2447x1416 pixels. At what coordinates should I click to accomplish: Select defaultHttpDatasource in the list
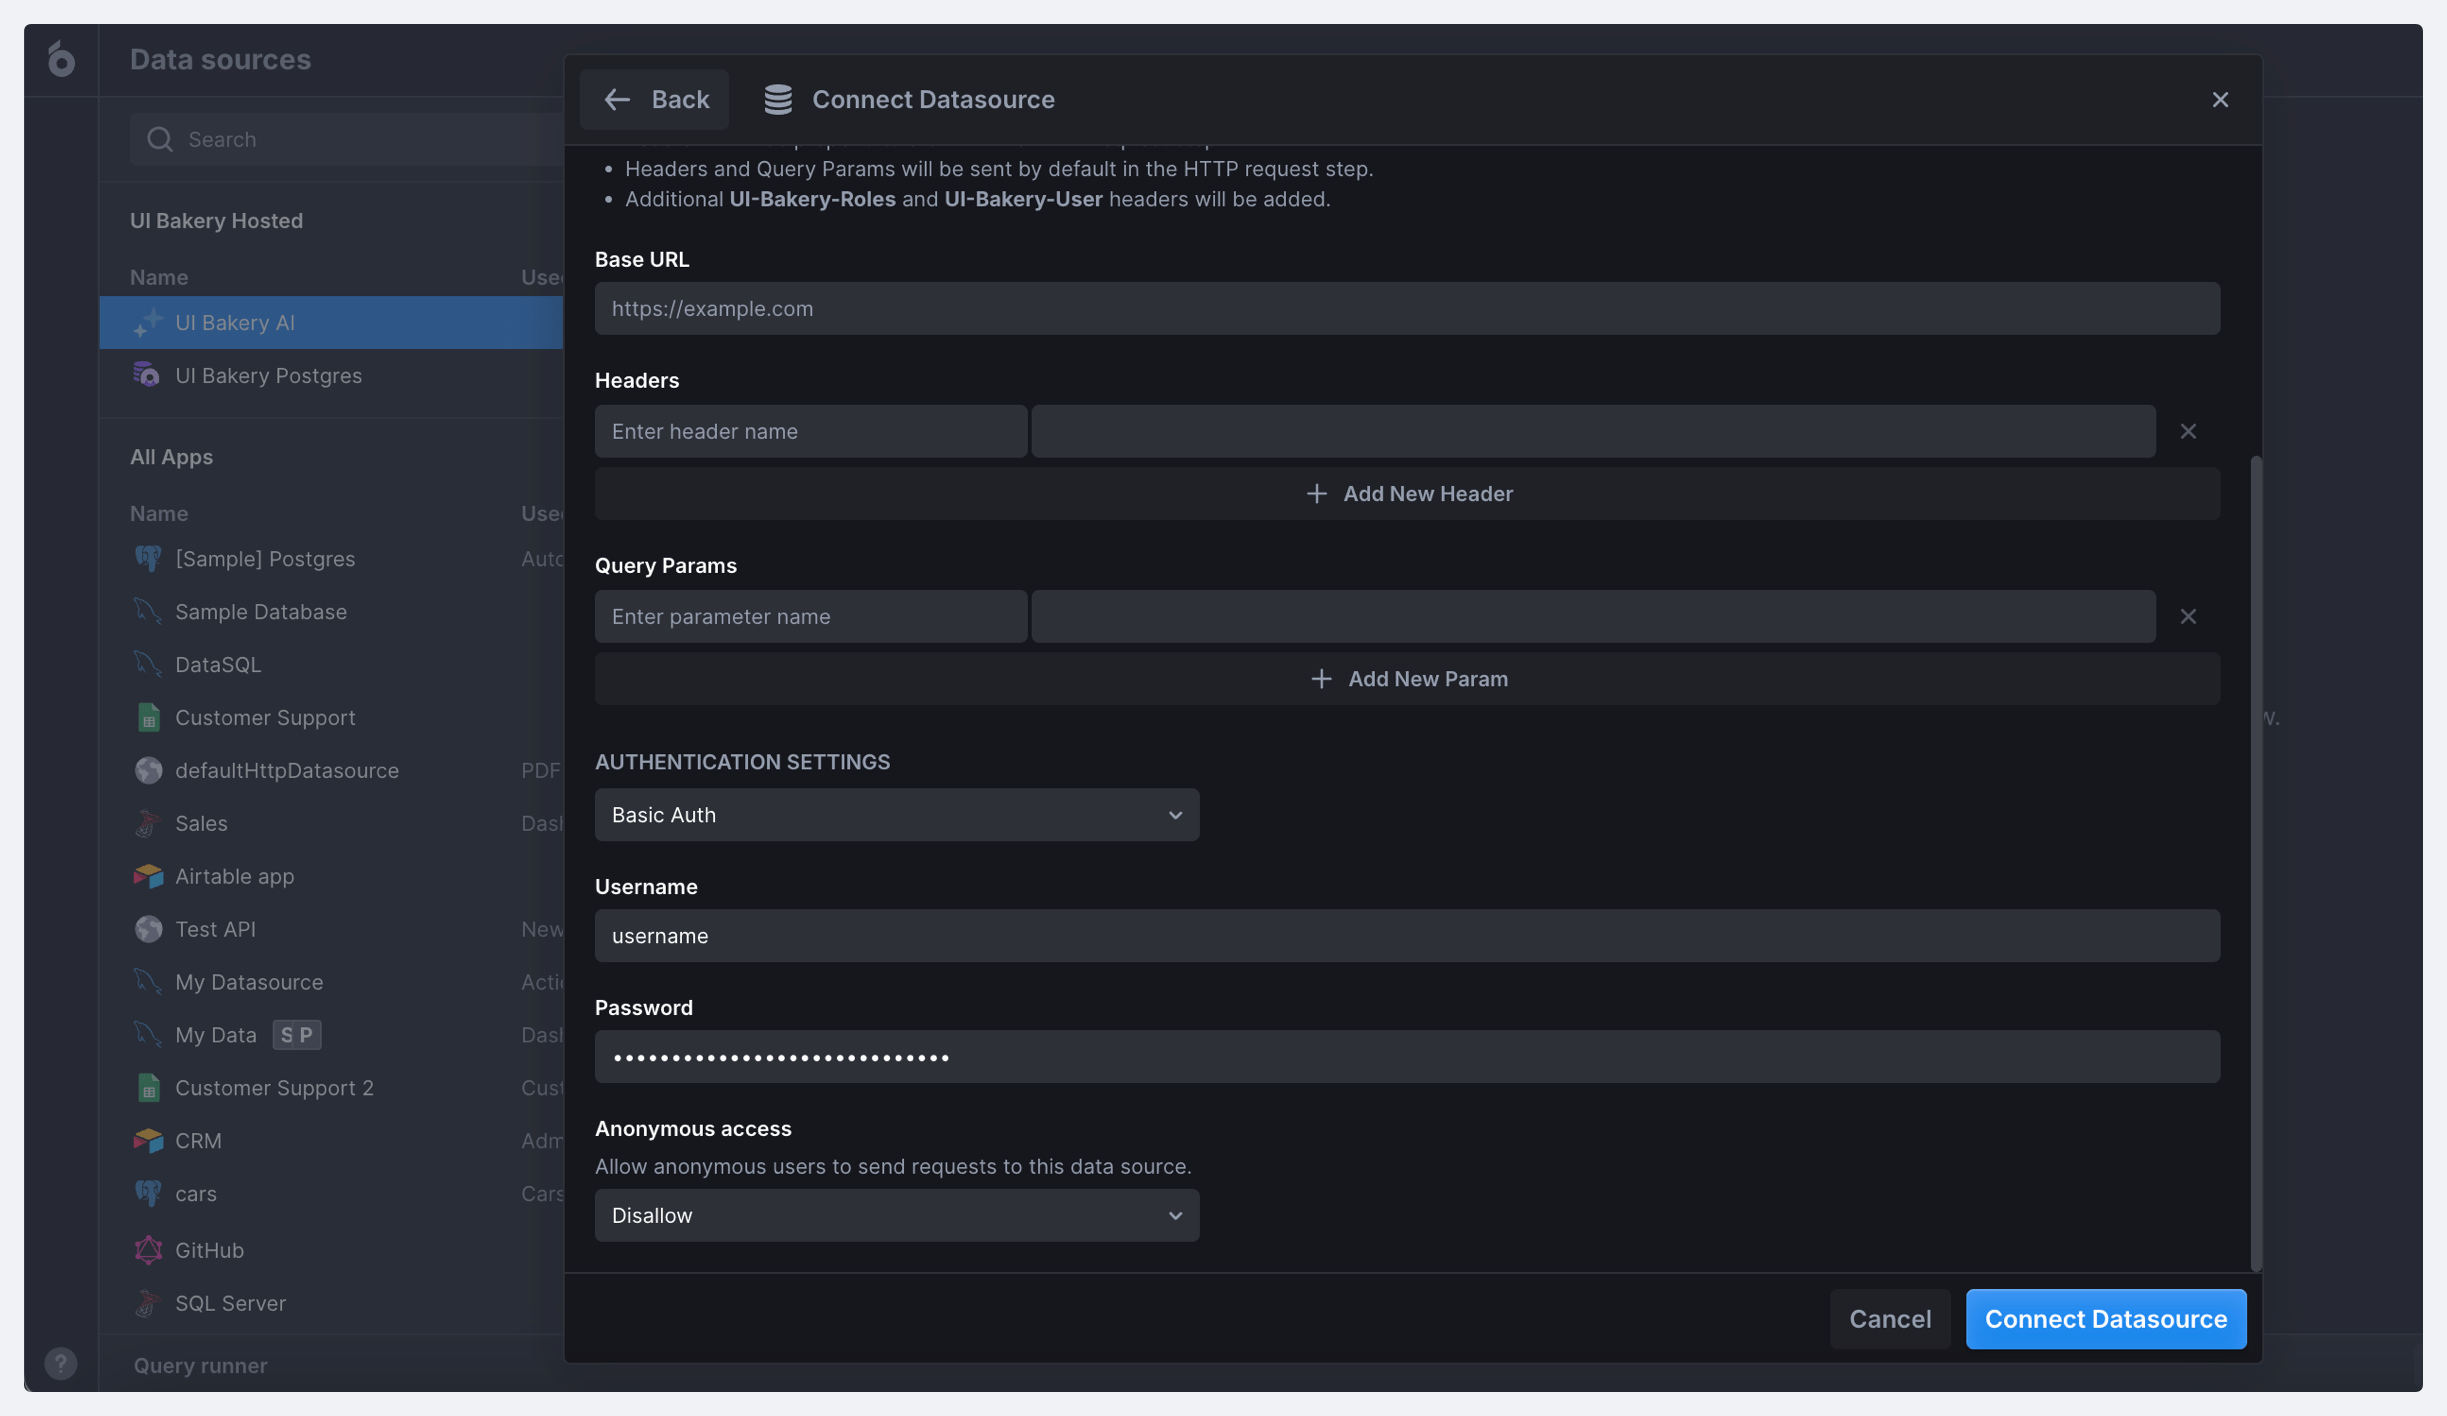[x=287, y=770]
